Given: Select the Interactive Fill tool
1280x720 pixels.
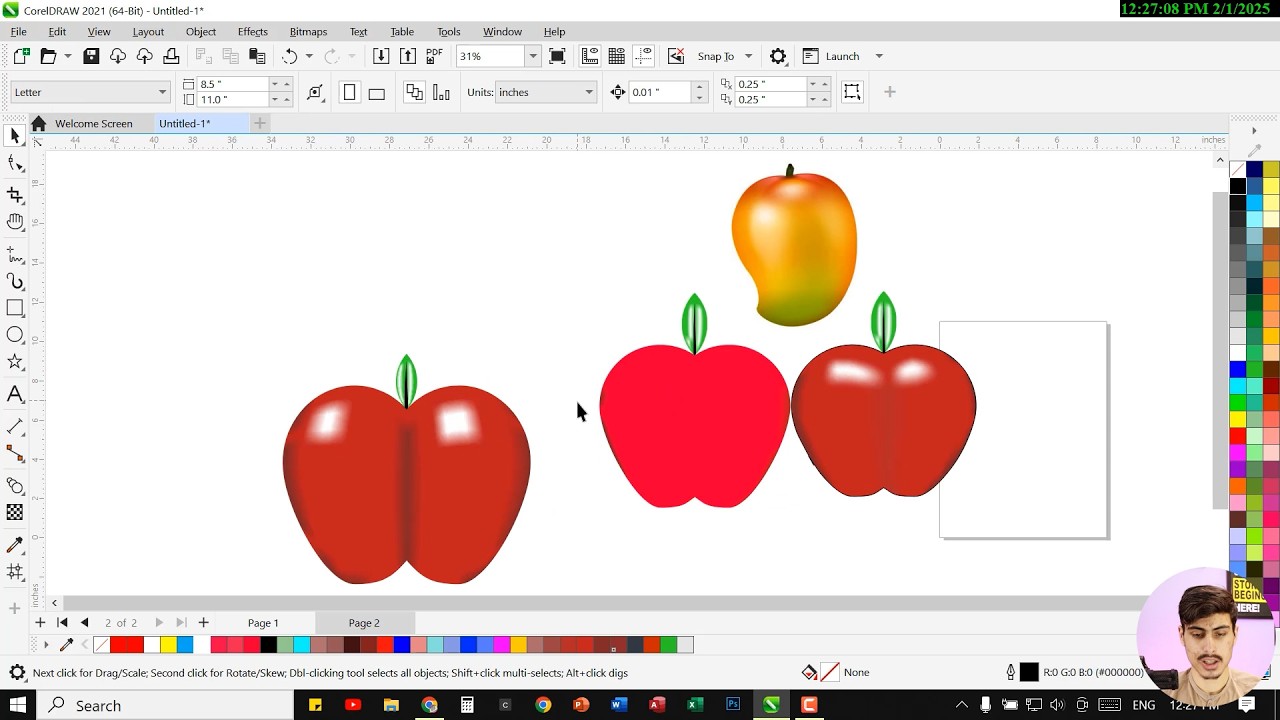Looking at the screenshot, I should (x=15, y=572).
